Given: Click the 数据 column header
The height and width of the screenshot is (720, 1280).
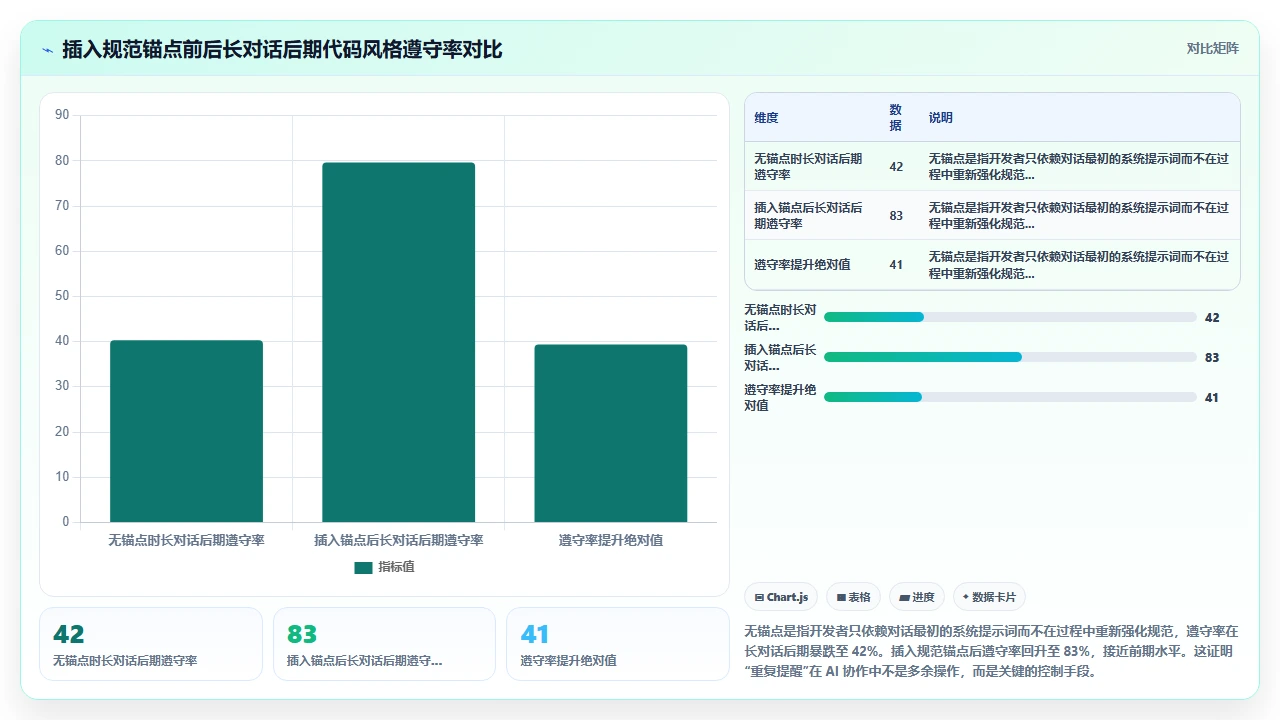Looking at the screenshot, I should tap(895, 117).
